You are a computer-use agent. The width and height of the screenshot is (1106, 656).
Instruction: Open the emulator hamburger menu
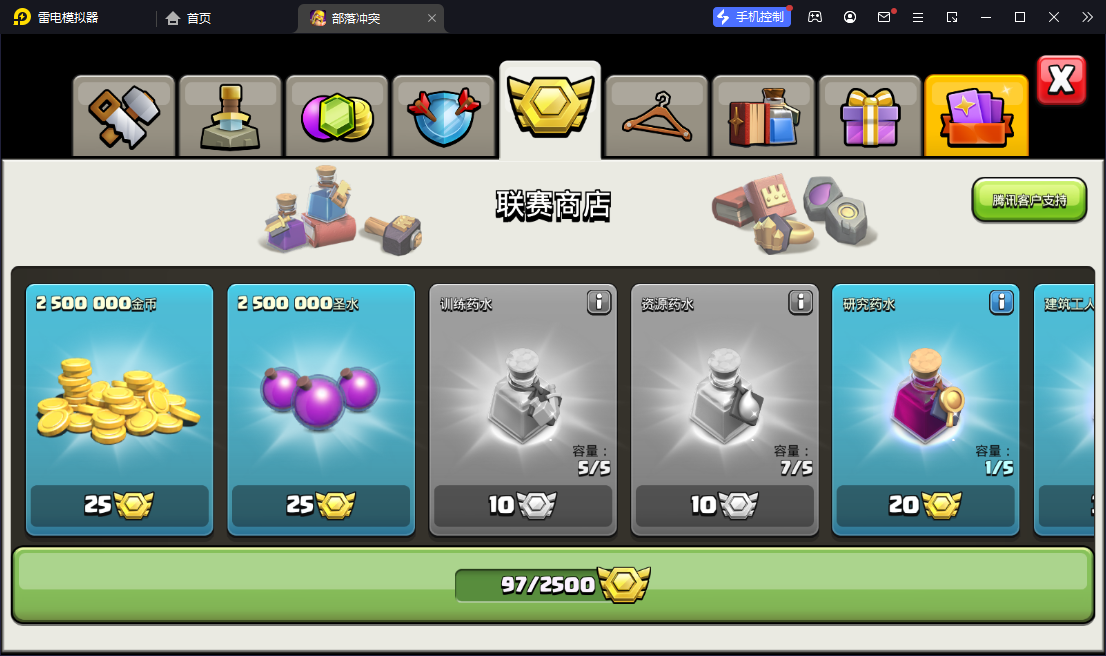point(918,17)
